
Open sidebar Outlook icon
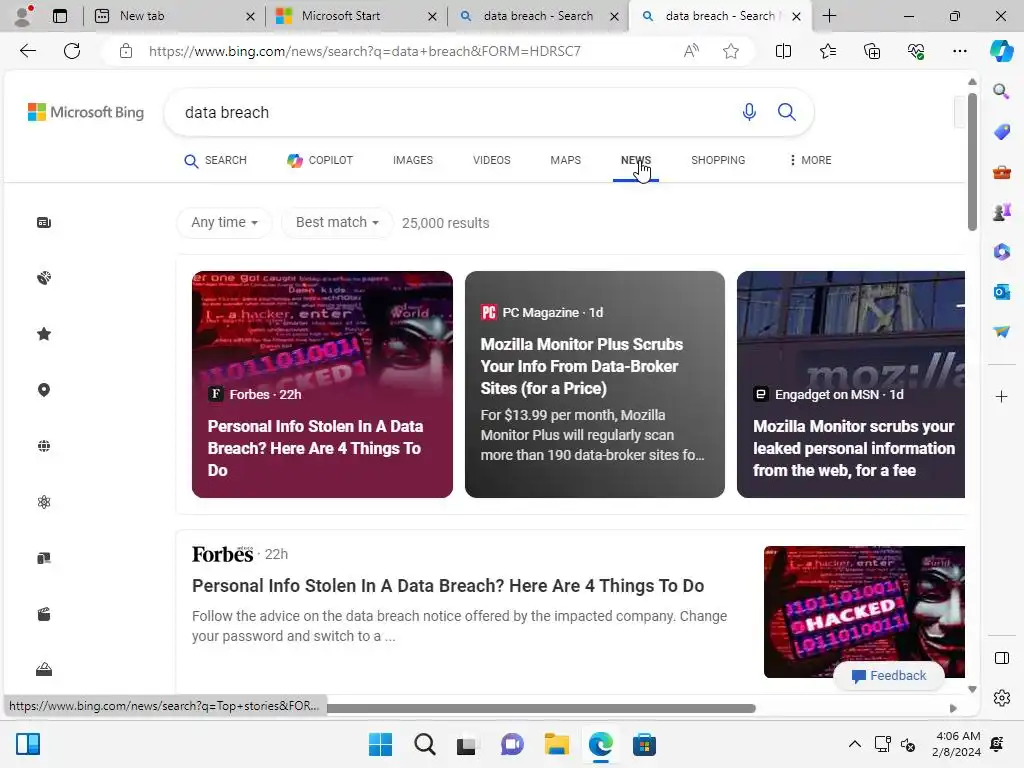point(1001,291)
